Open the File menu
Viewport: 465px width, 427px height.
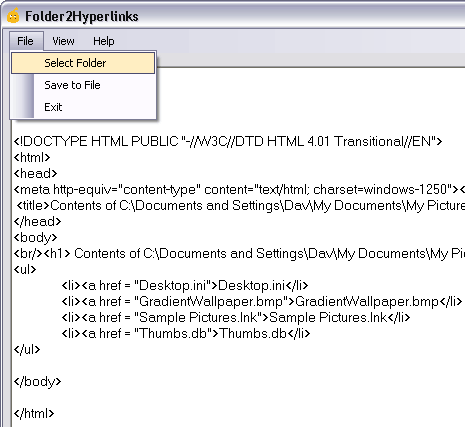(x=26, y=41)
